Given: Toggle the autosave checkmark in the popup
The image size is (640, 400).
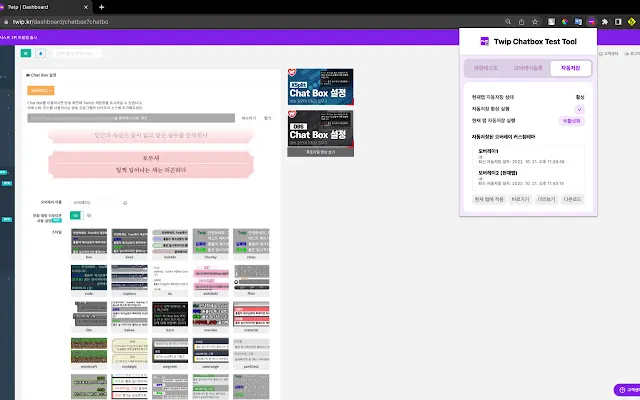Looking at the screenshot, I should pyautogui.click(x=580, y=109).
